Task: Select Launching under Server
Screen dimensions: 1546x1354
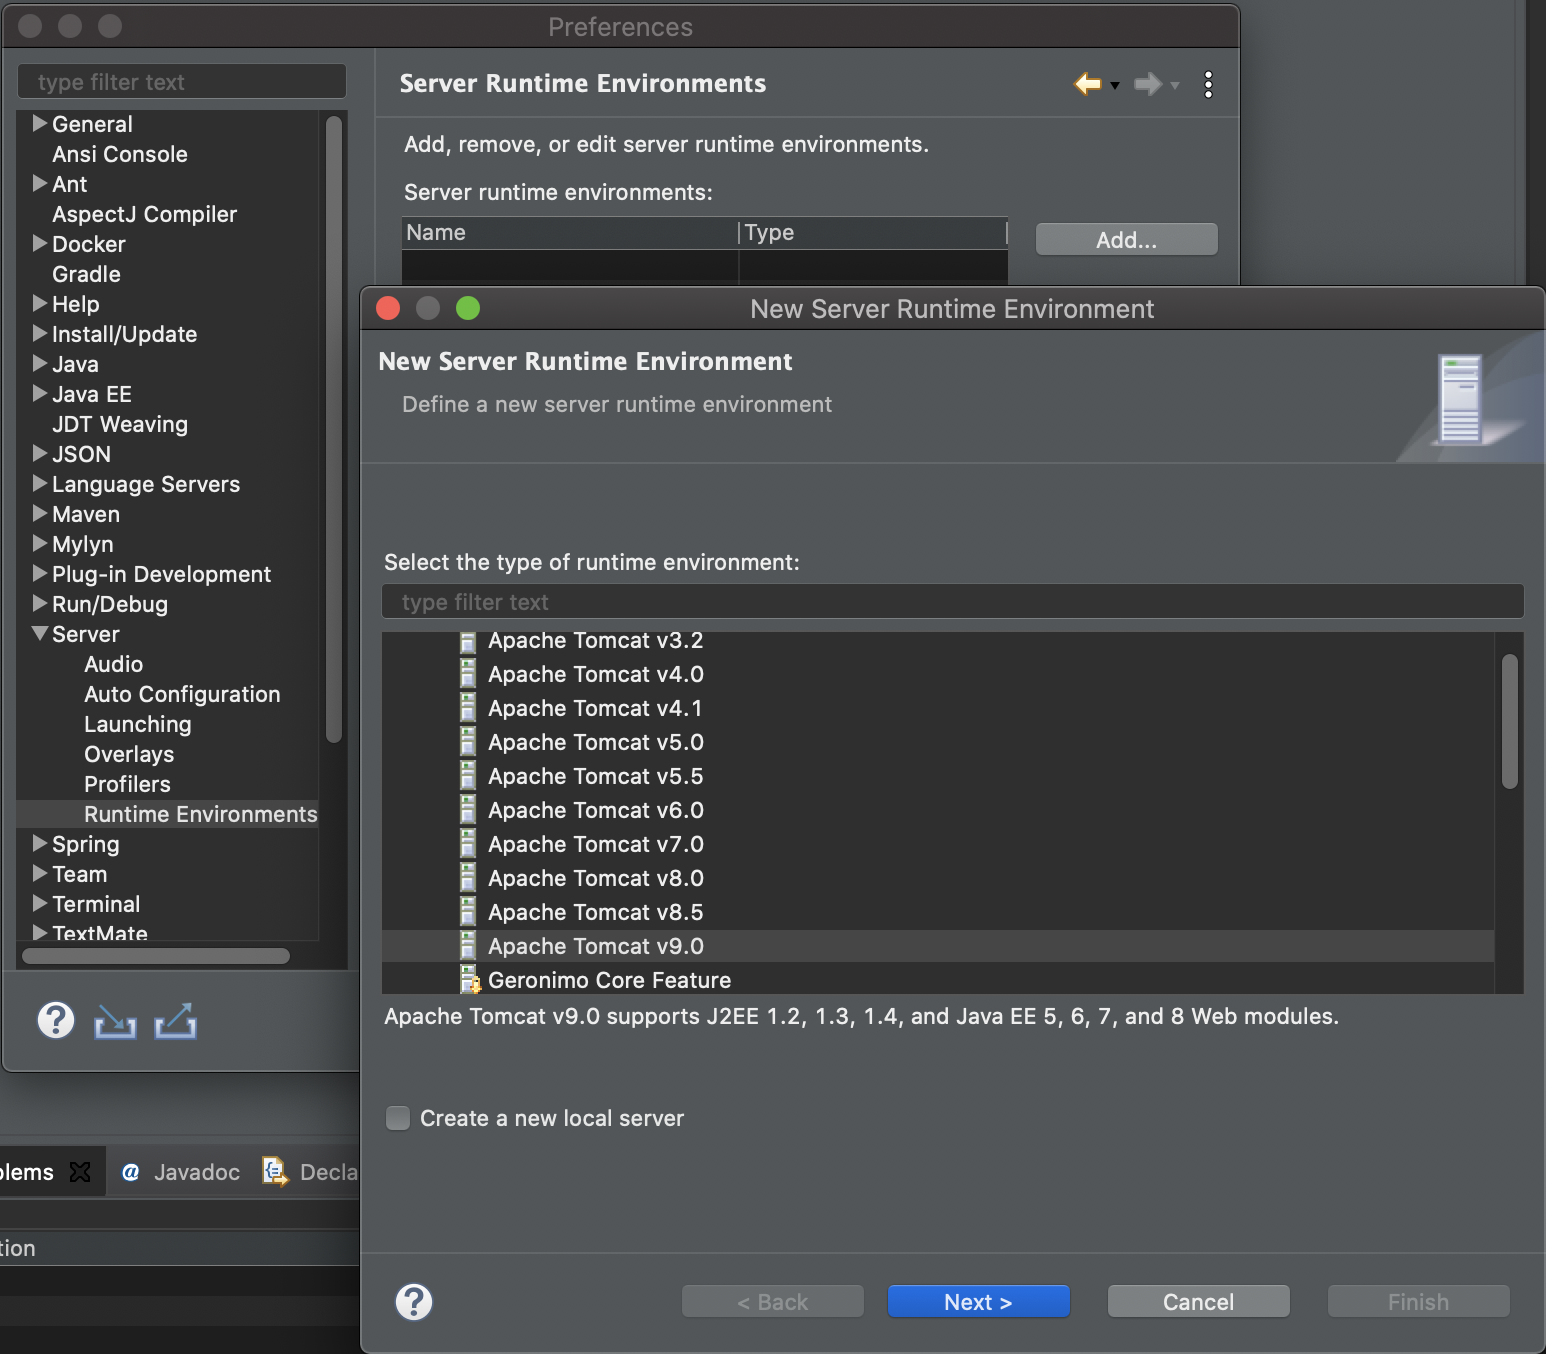Action: [x=138, y=724]
